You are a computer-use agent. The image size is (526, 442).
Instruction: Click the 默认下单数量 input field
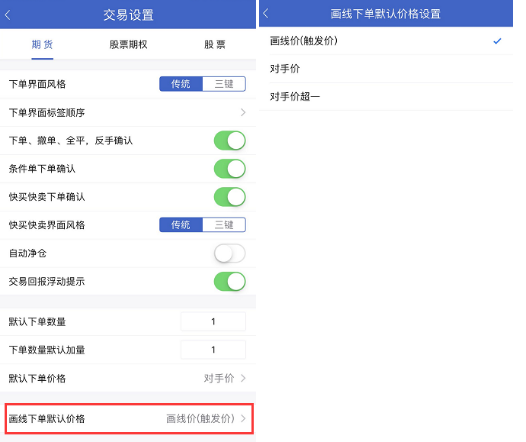point(213,322)
